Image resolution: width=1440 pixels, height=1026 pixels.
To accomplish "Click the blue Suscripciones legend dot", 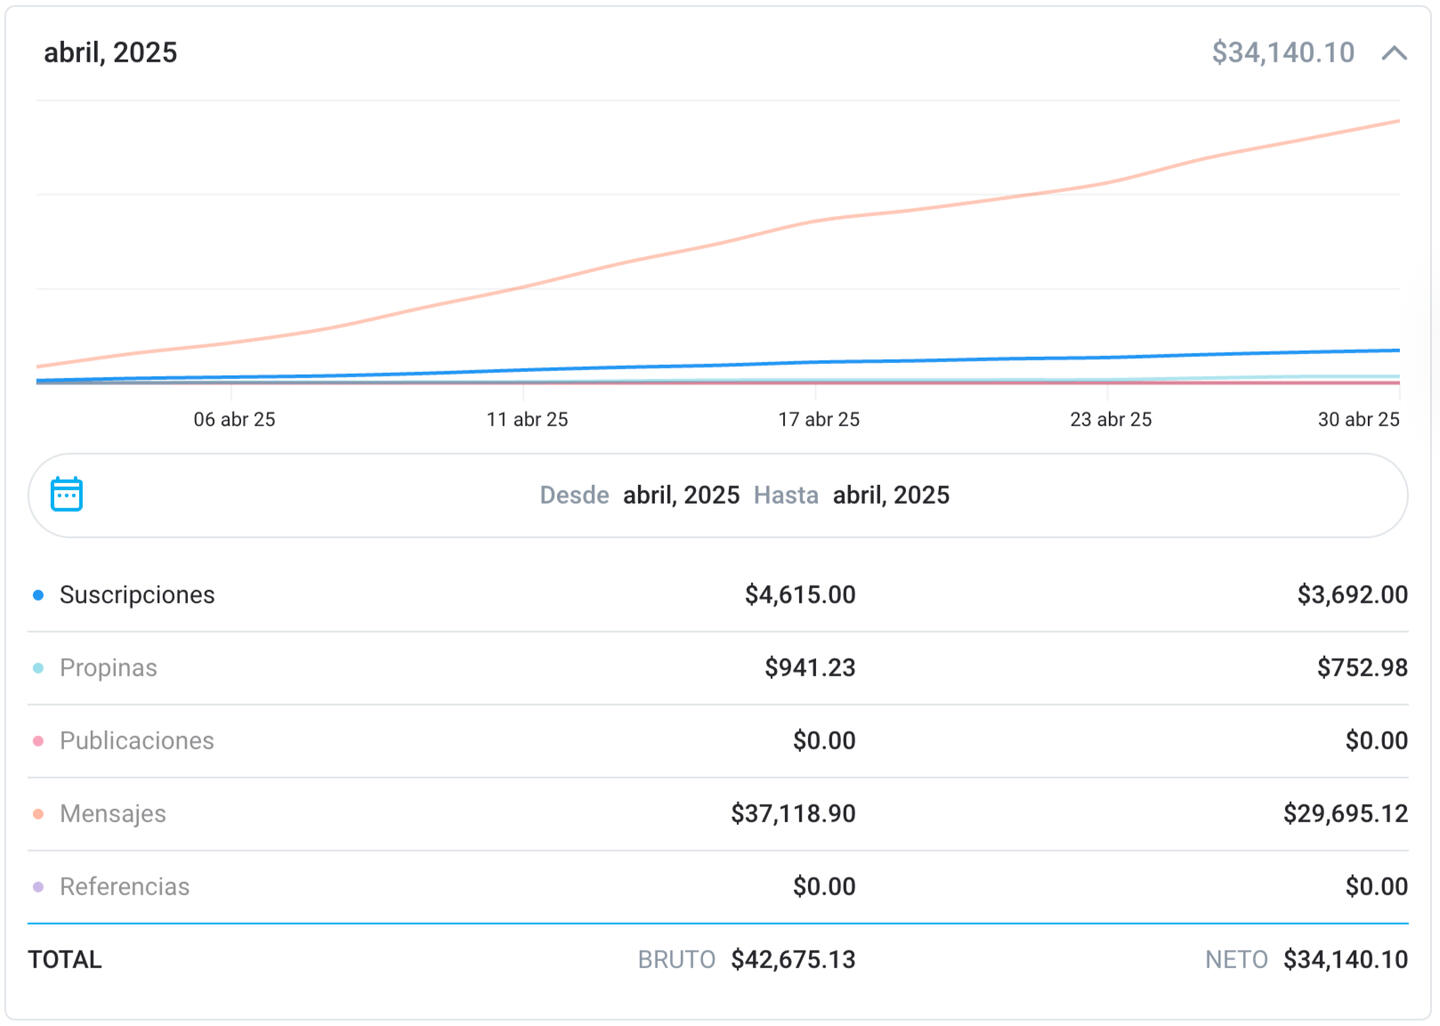I will coord(38,595).
